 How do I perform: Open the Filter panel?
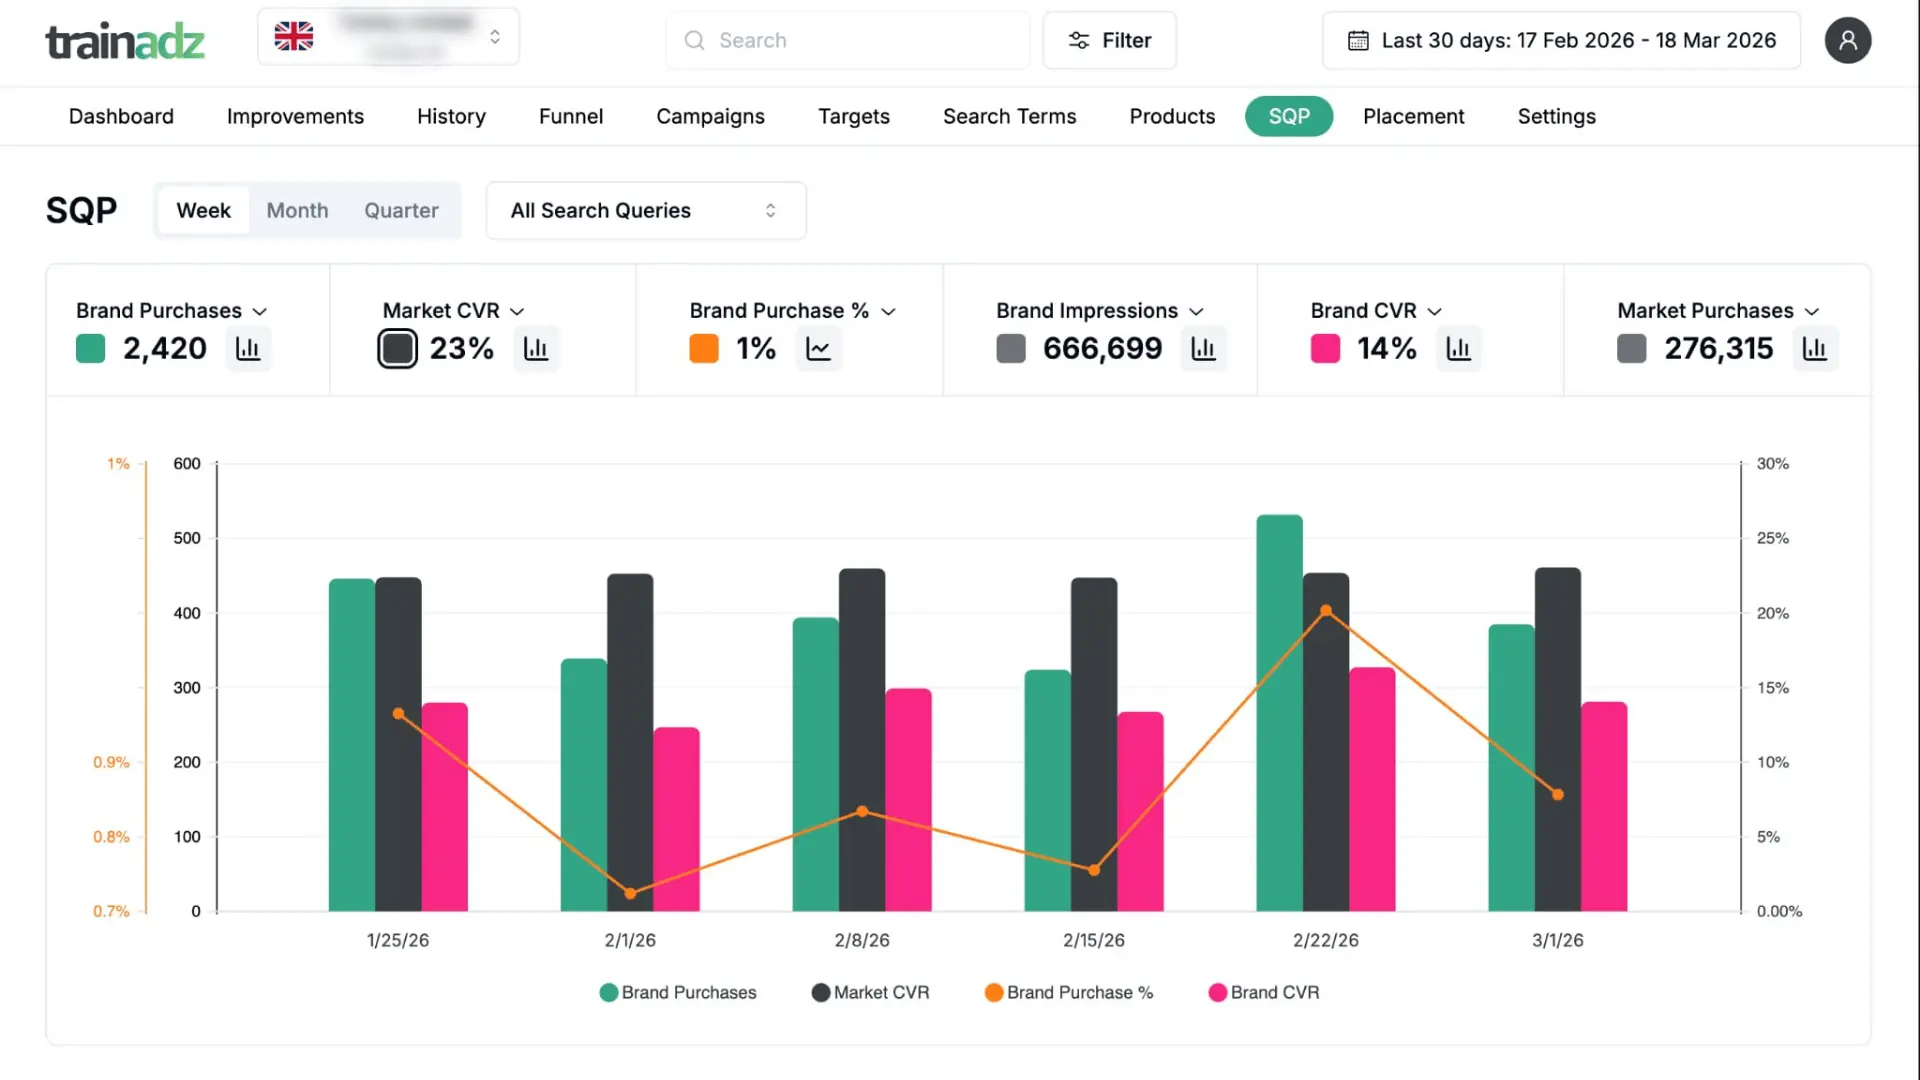tap(1109, 40)
